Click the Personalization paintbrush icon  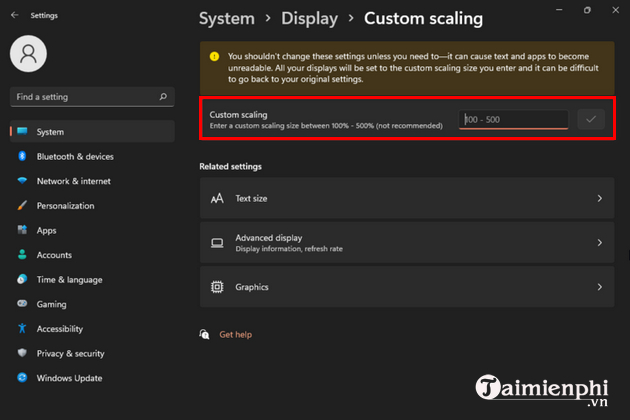point(22,205)
